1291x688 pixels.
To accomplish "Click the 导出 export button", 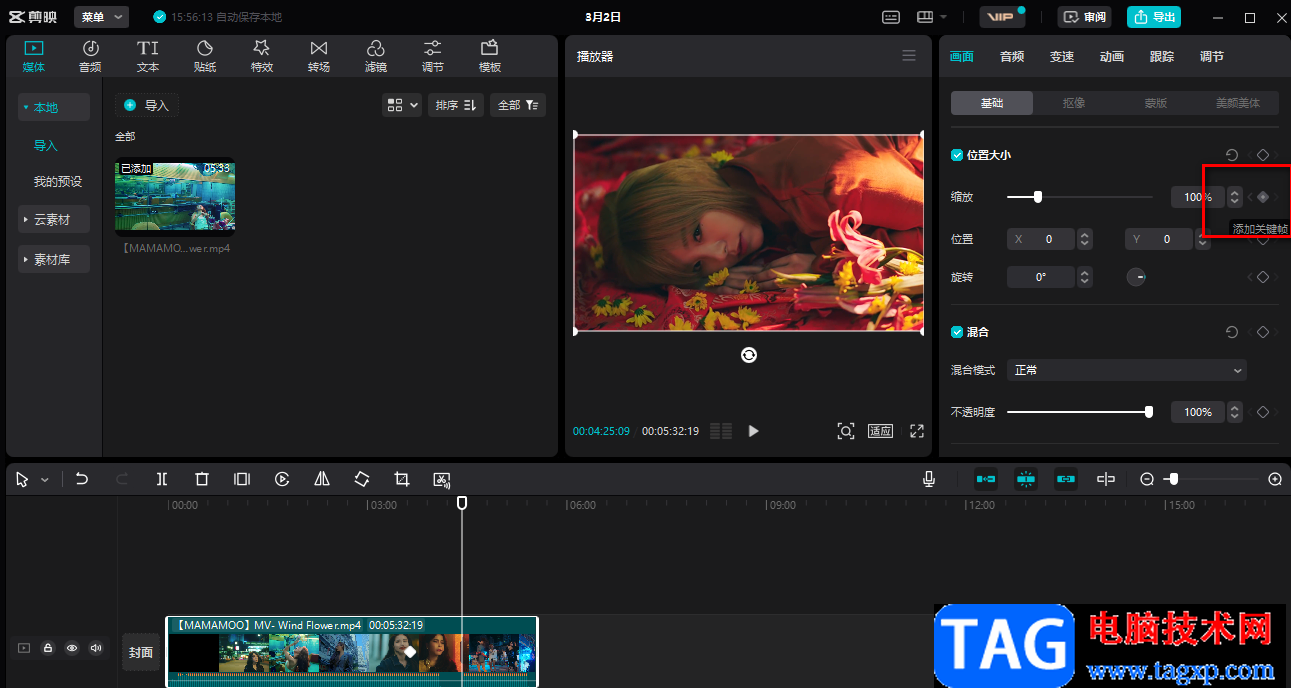I will [x=1153, y=17].
